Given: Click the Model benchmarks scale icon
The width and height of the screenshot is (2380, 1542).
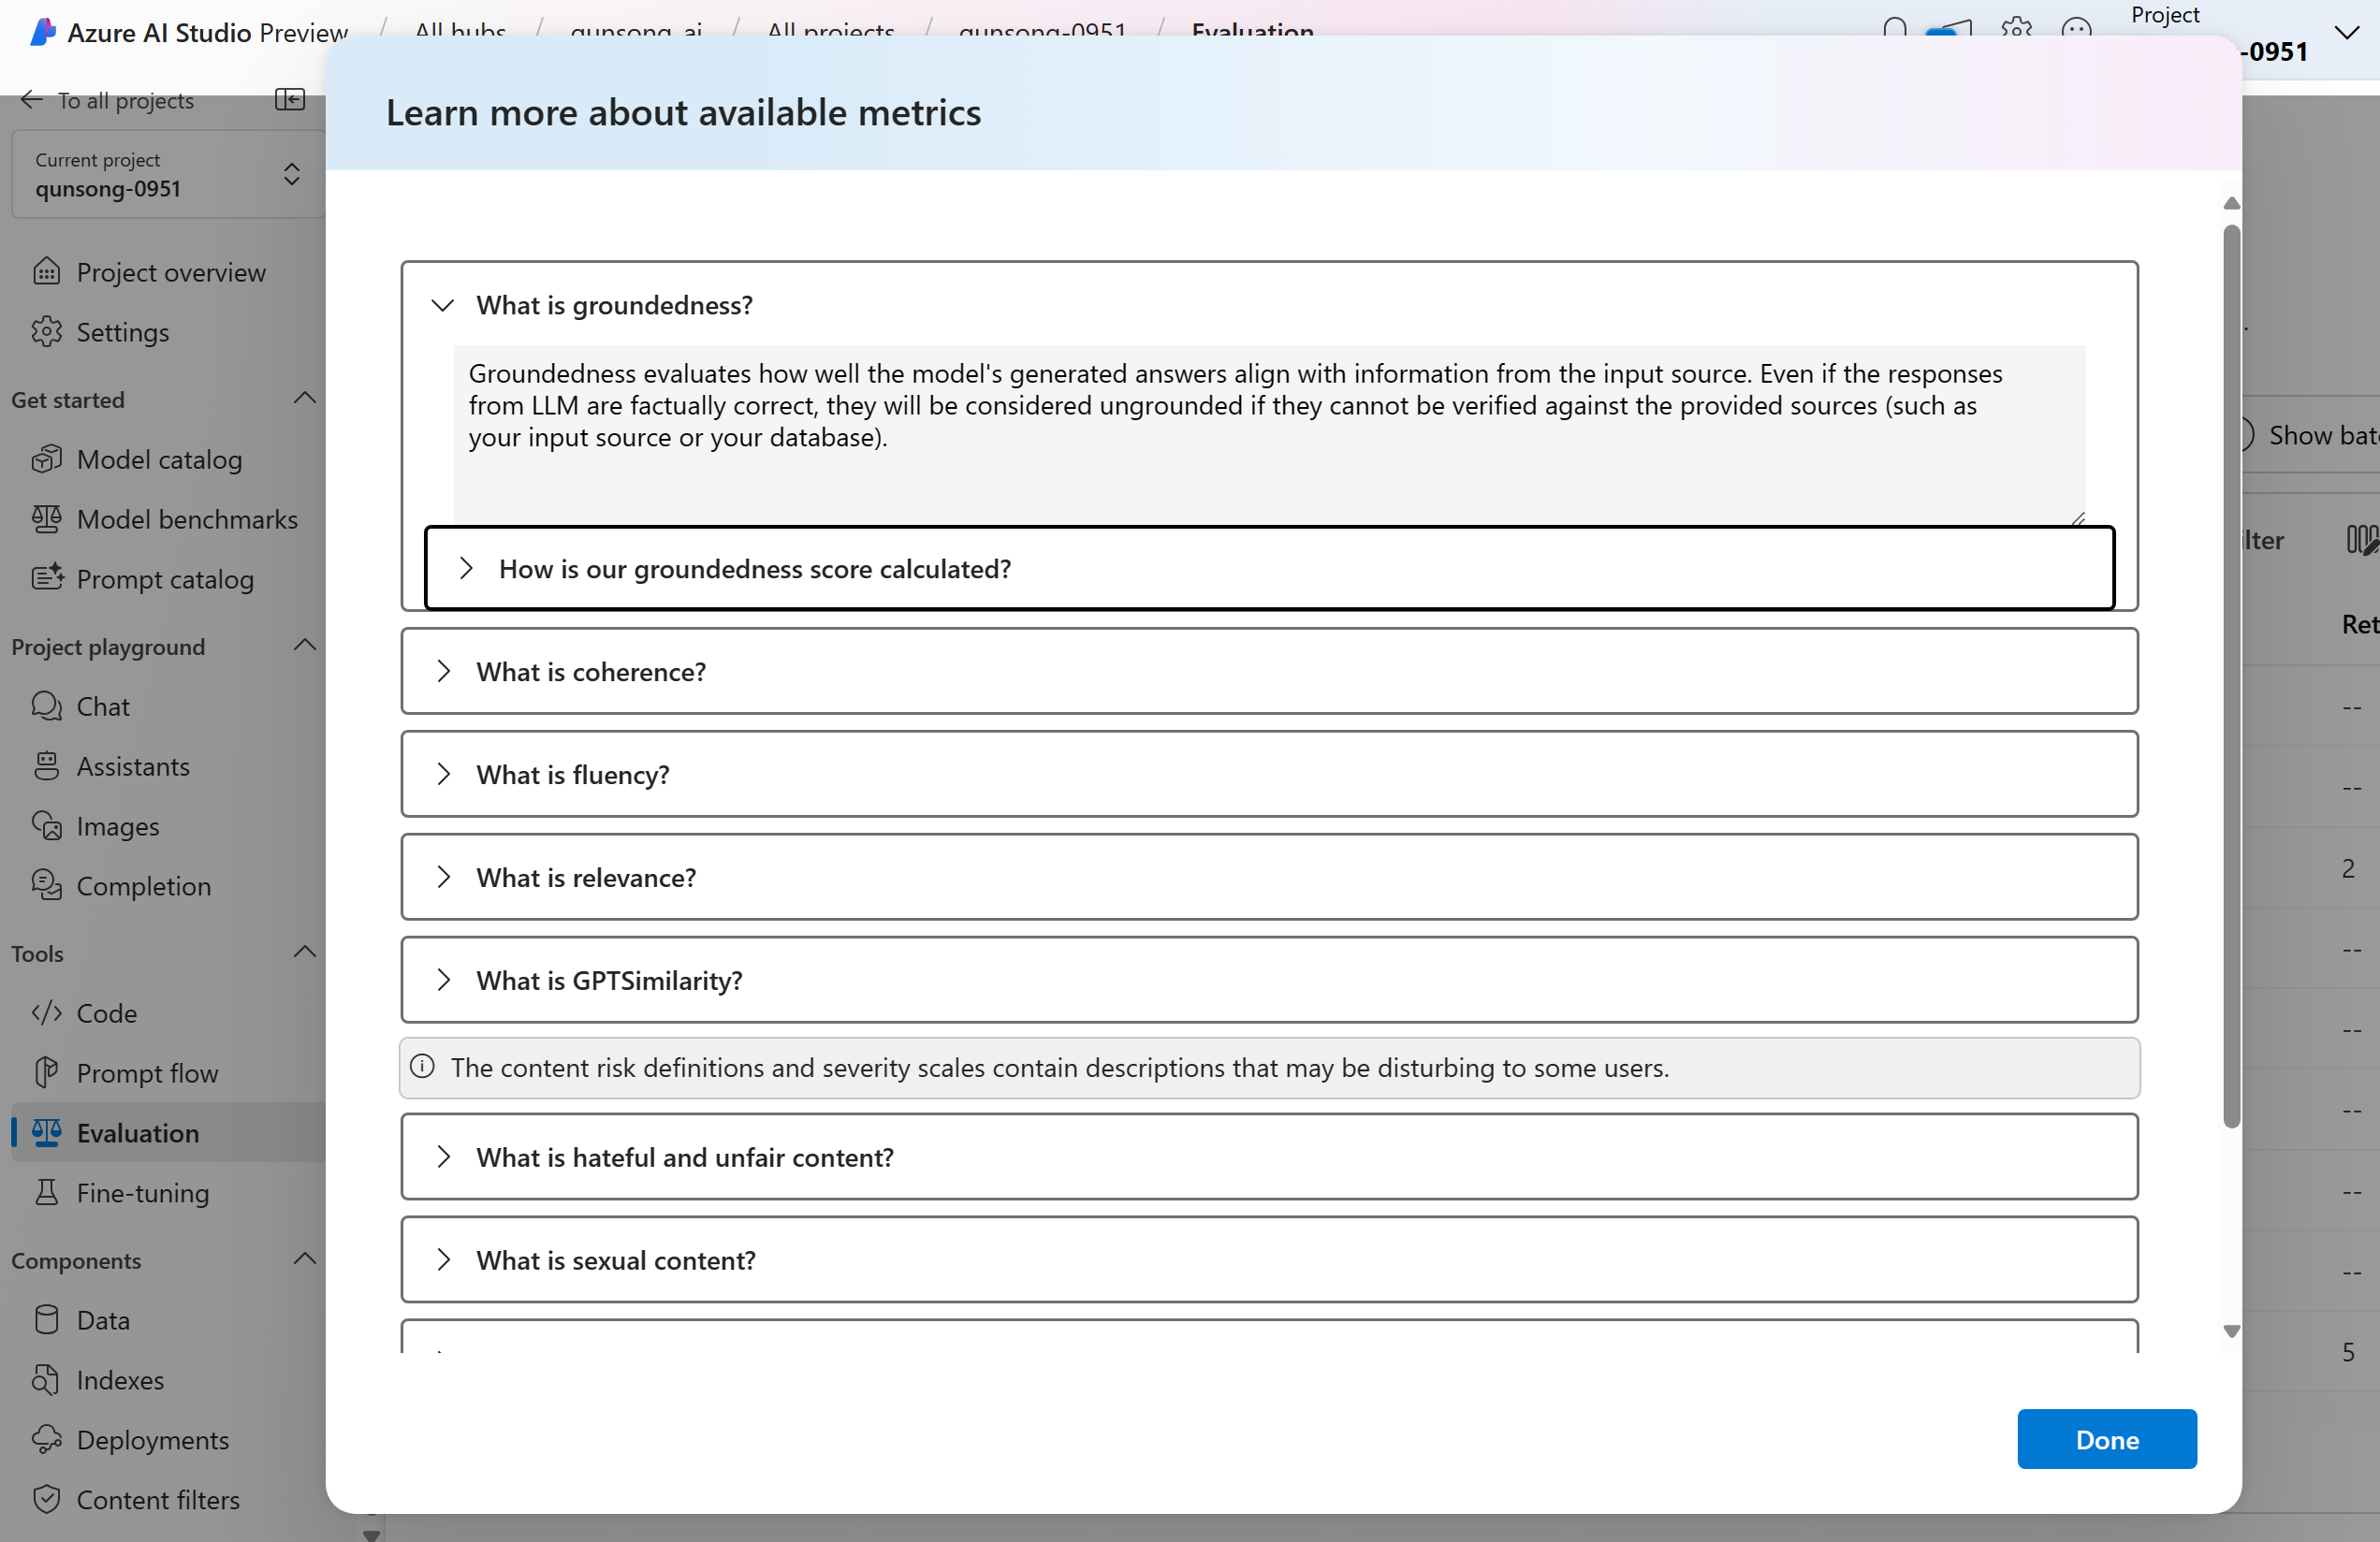Looking at the screenshot, I should coord(46,519).
